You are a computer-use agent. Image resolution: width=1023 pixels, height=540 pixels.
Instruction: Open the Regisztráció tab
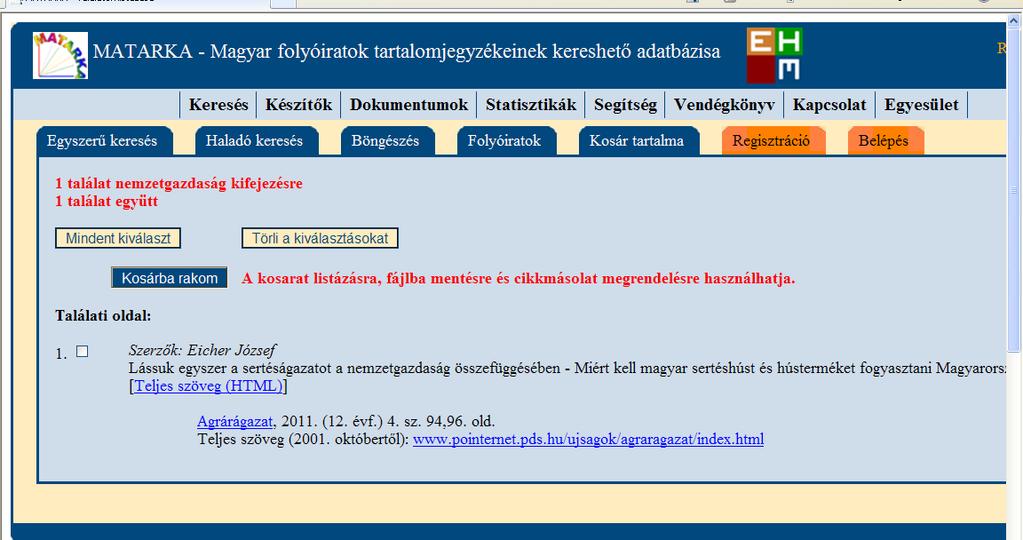click(x=773, y=141)
